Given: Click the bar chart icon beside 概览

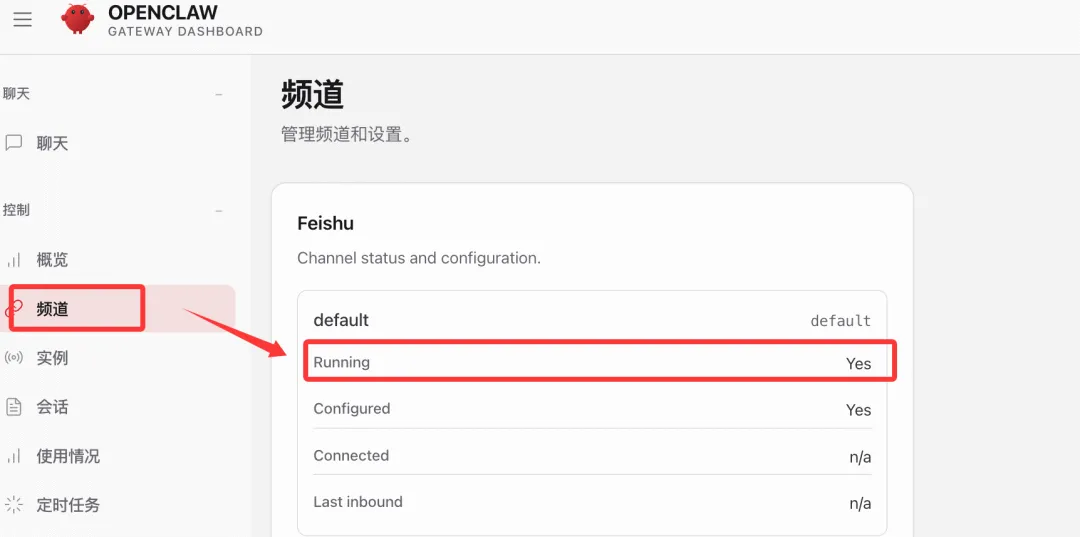Looking at the screenshot, I should pyautogui.click(x=14, y=260).
